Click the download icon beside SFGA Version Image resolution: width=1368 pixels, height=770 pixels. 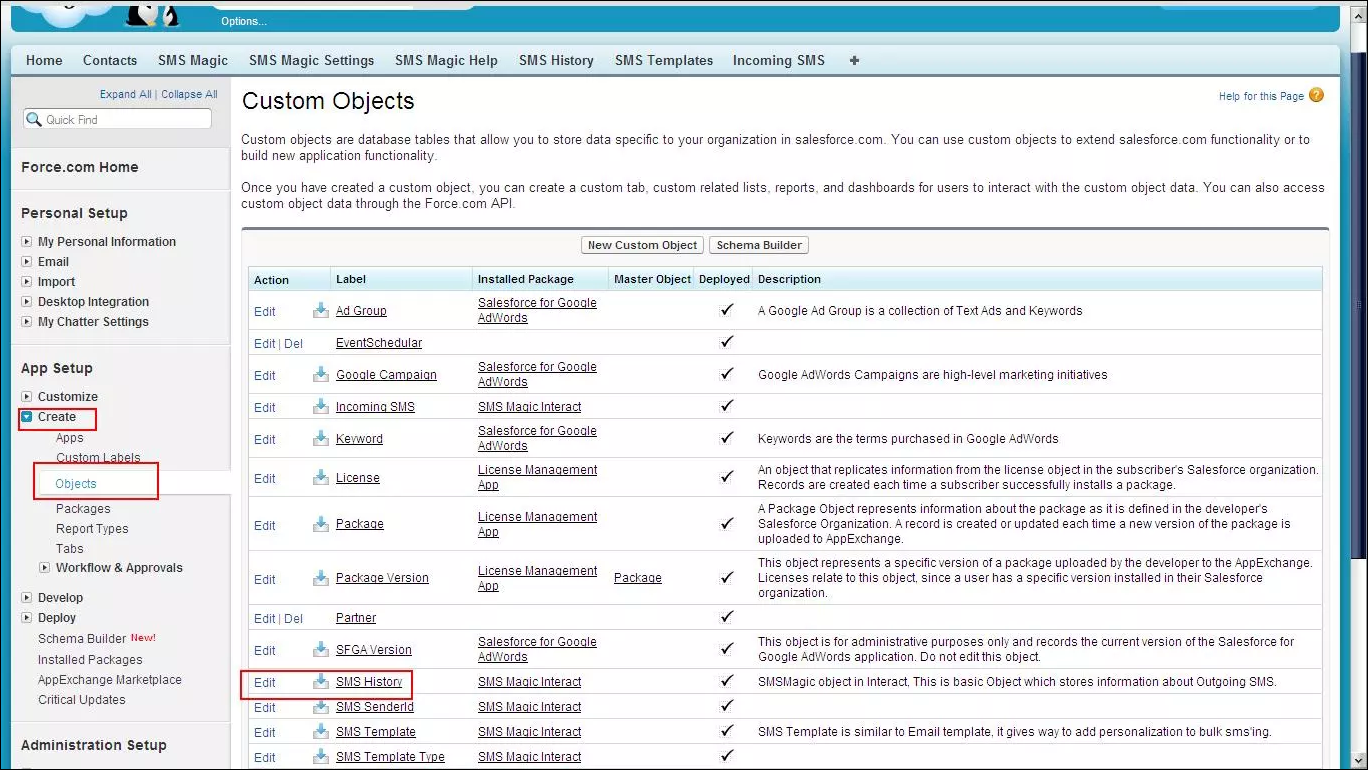pos(321,649)
